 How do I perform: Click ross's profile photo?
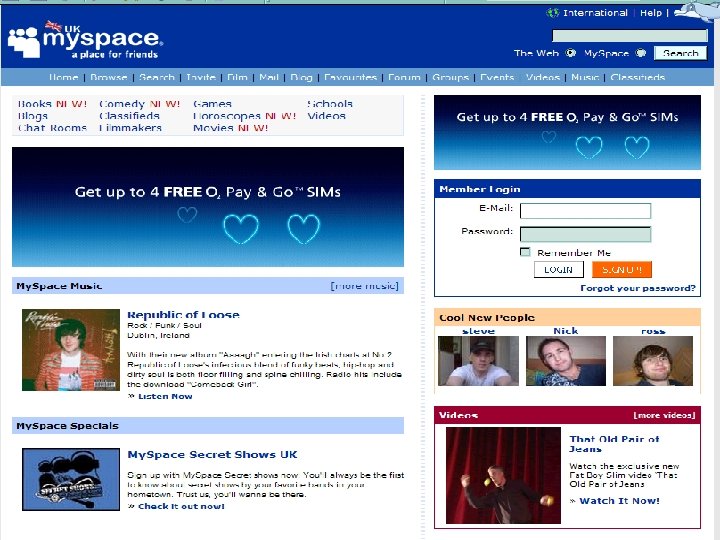653,361
